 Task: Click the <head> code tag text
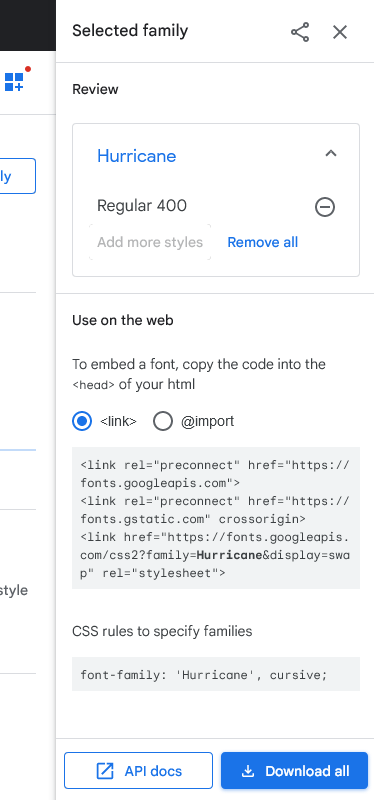point(93,385)
